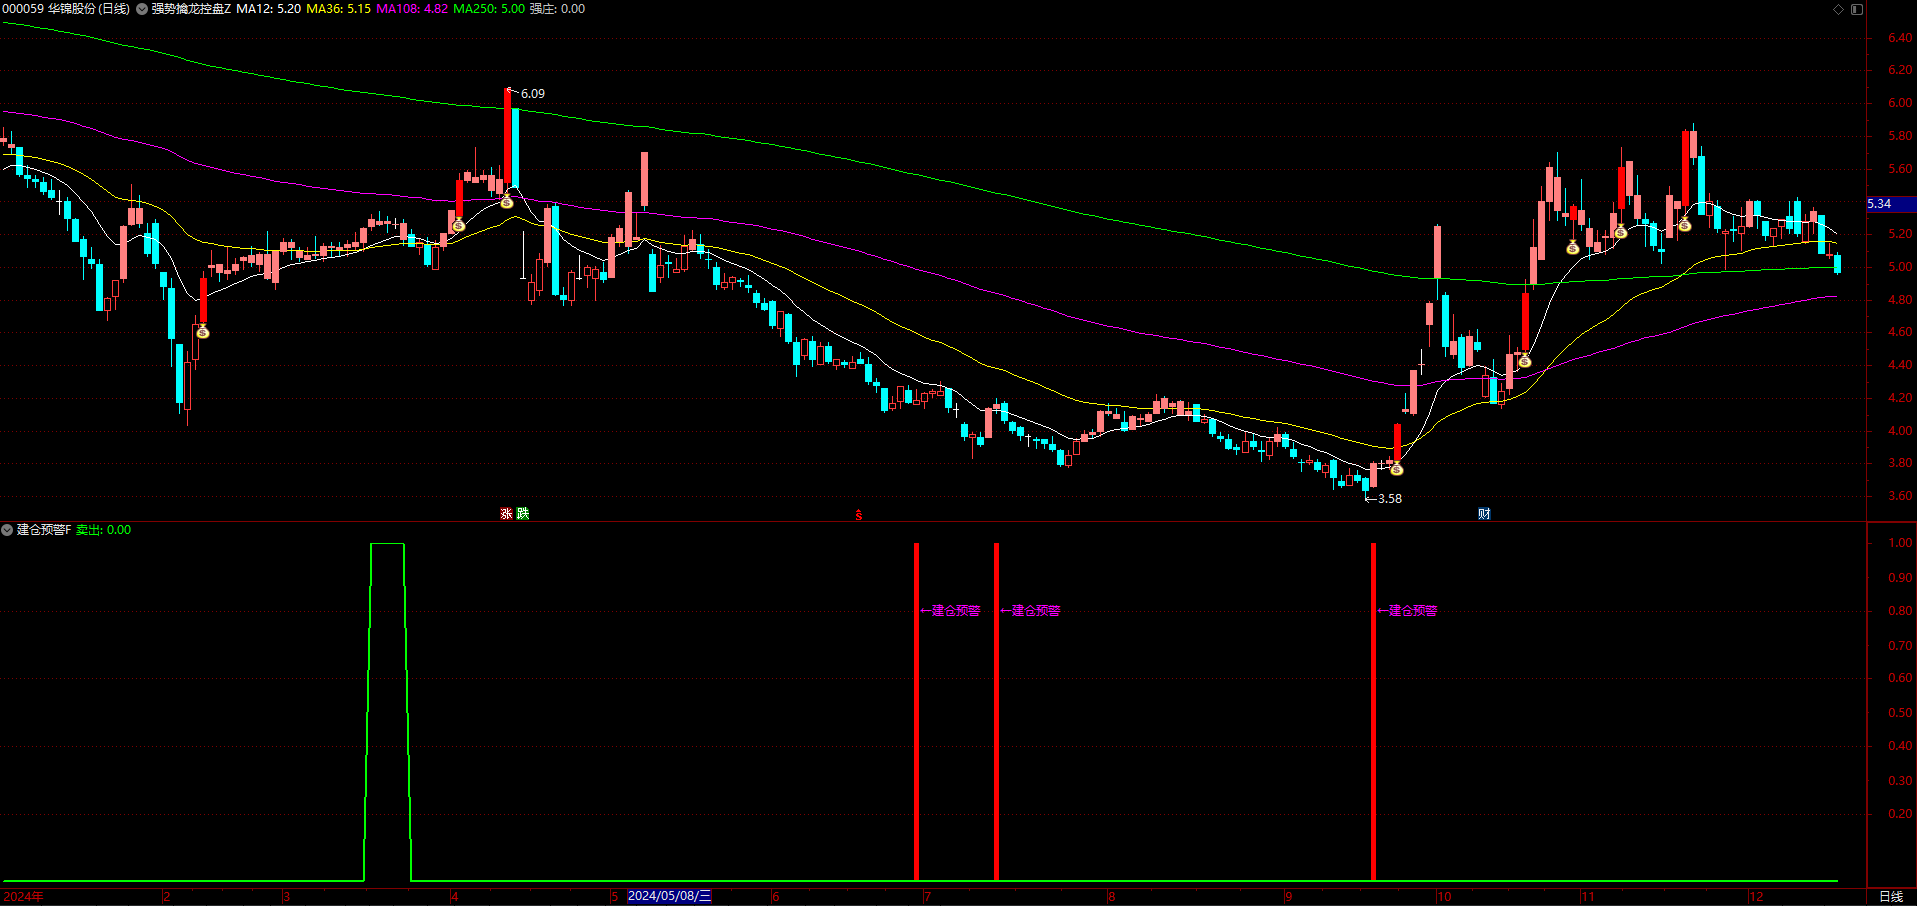
Task: Click the blue 财 event marker
Action: point(1484,513)
